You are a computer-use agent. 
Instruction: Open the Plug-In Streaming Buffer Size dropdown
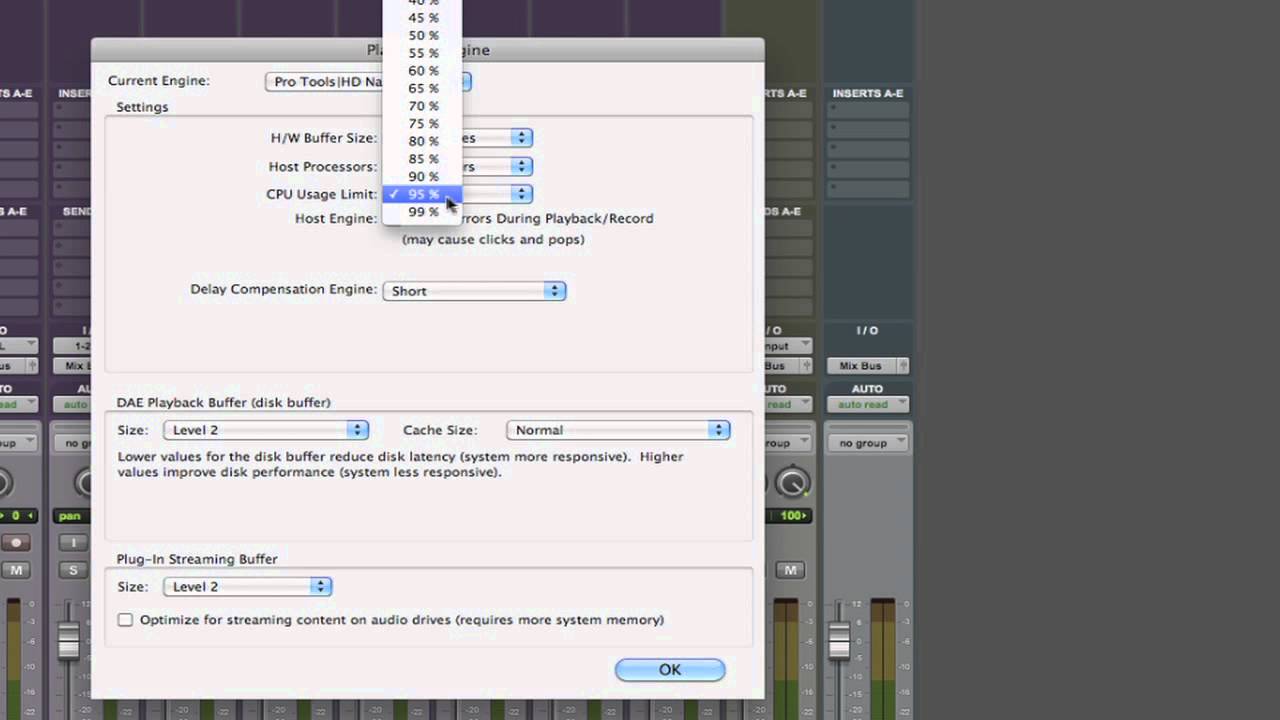coord(247,587)
